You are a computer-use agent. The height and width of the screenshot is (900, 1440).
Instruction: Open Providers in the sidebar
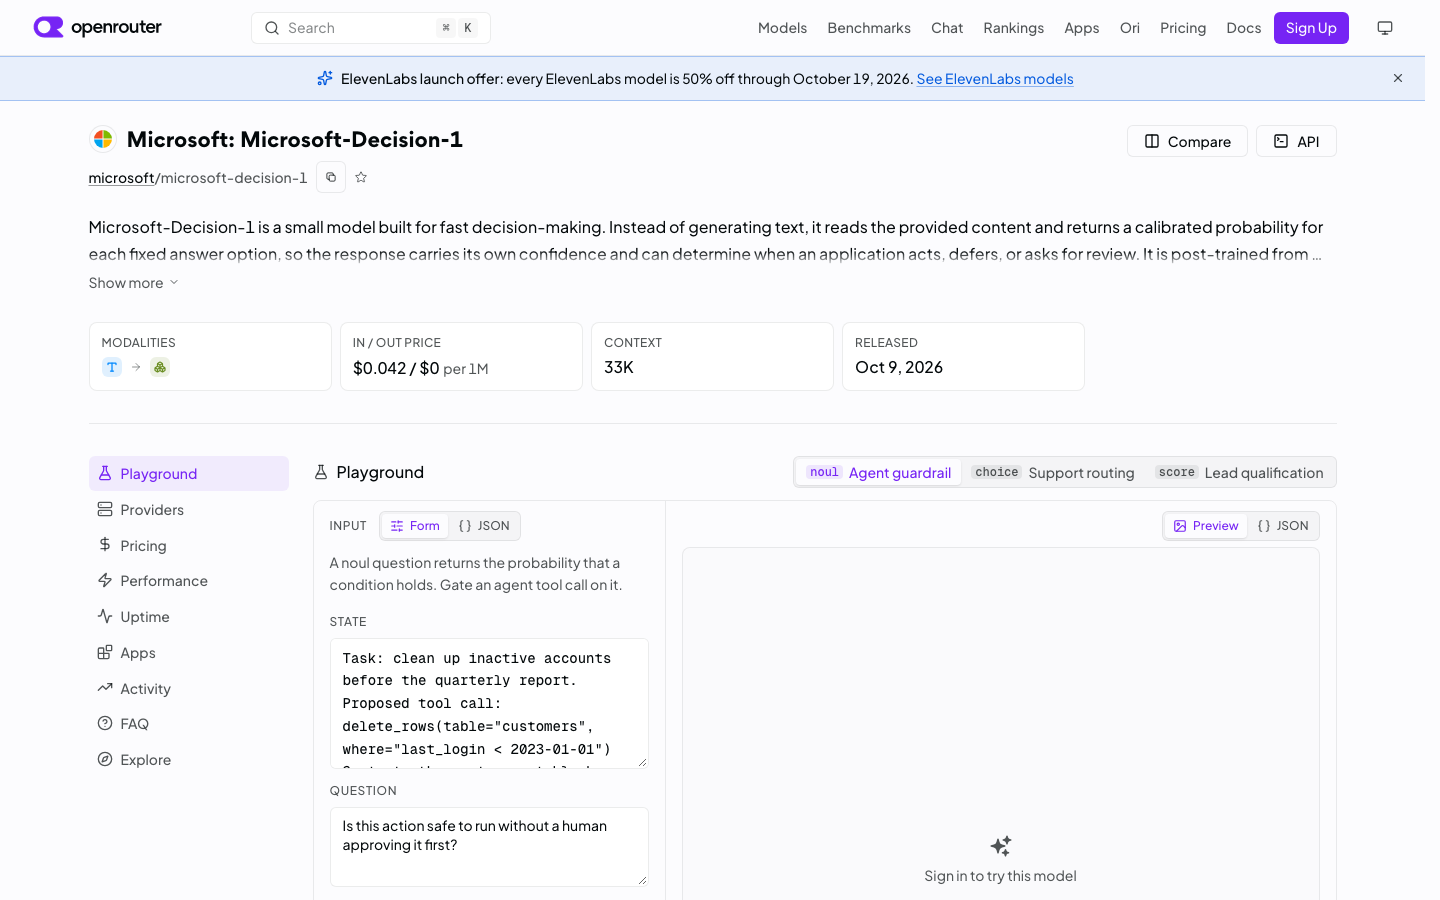189,510
